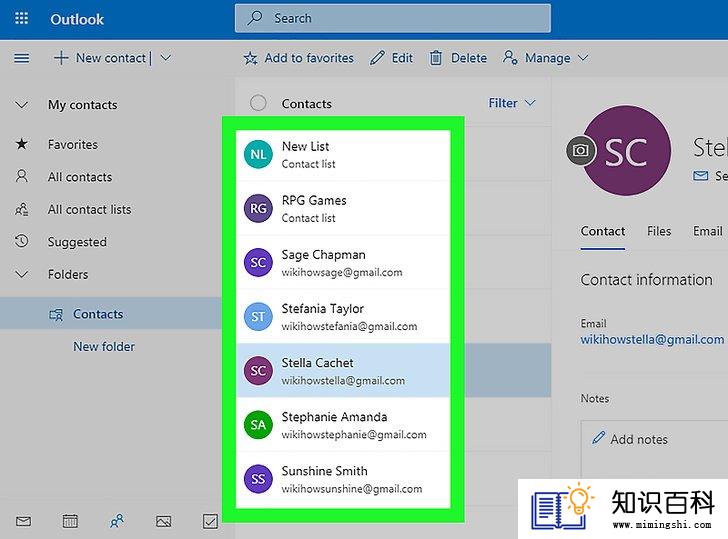The width and height of the screenshot is (728, 539).
Task: Click the ST avatar of Stefania Taylor
Action: click(x=258, y=317)
